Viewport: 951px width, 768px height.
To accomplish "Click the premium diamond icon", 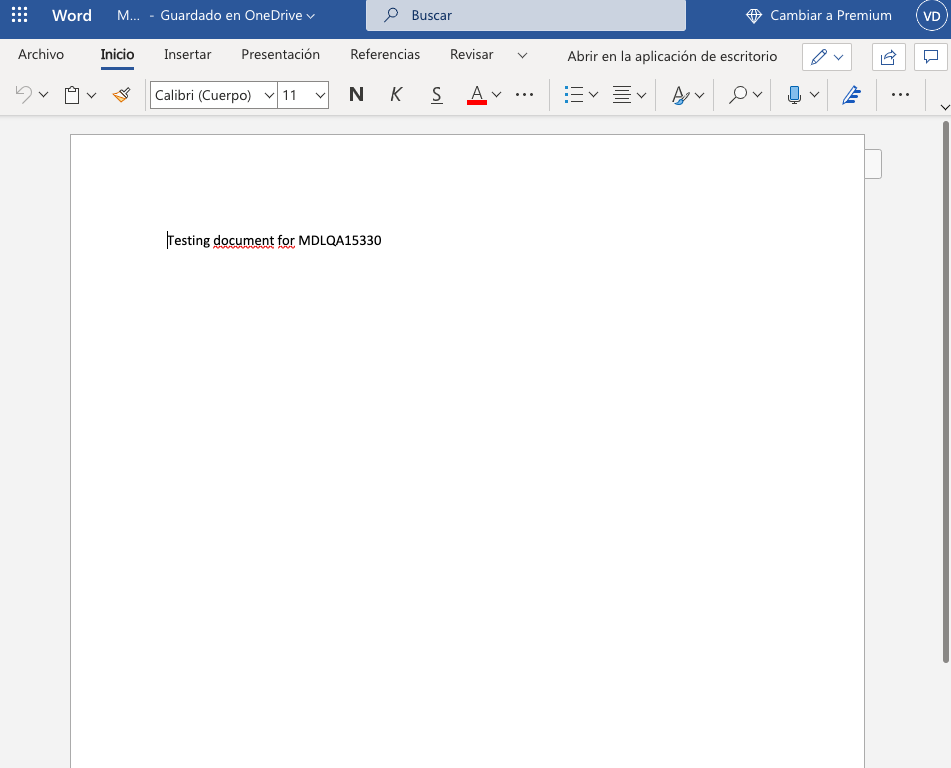I will (x=754, y=16).
